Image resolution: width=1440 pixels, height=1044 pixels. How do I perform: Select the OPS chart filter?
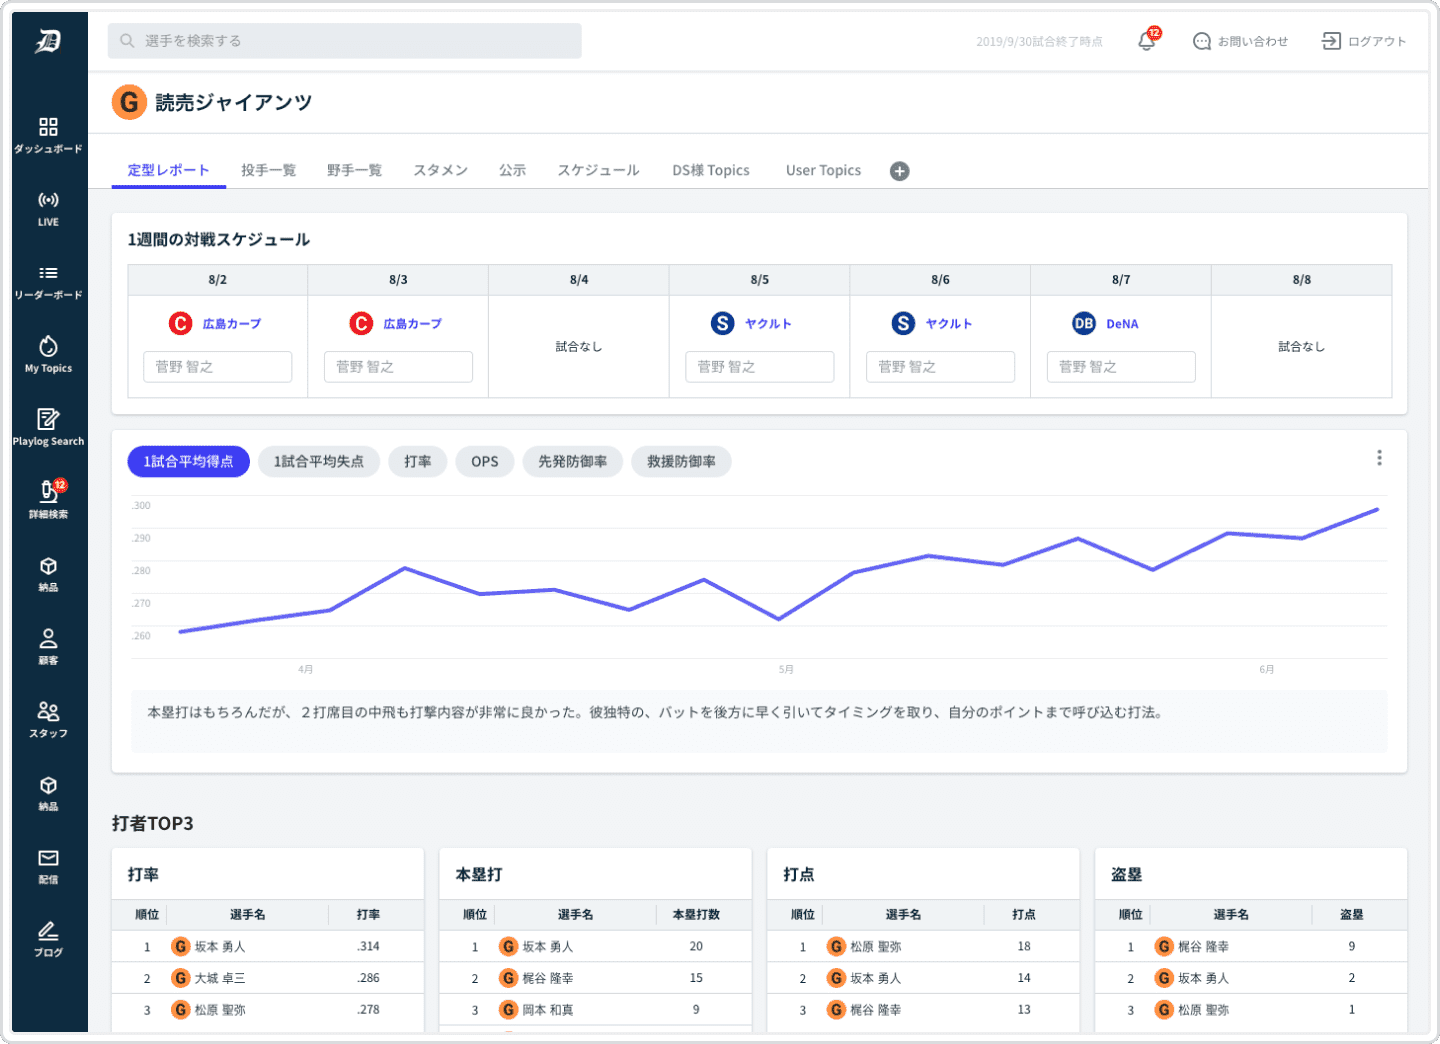[x=485, y=462]
